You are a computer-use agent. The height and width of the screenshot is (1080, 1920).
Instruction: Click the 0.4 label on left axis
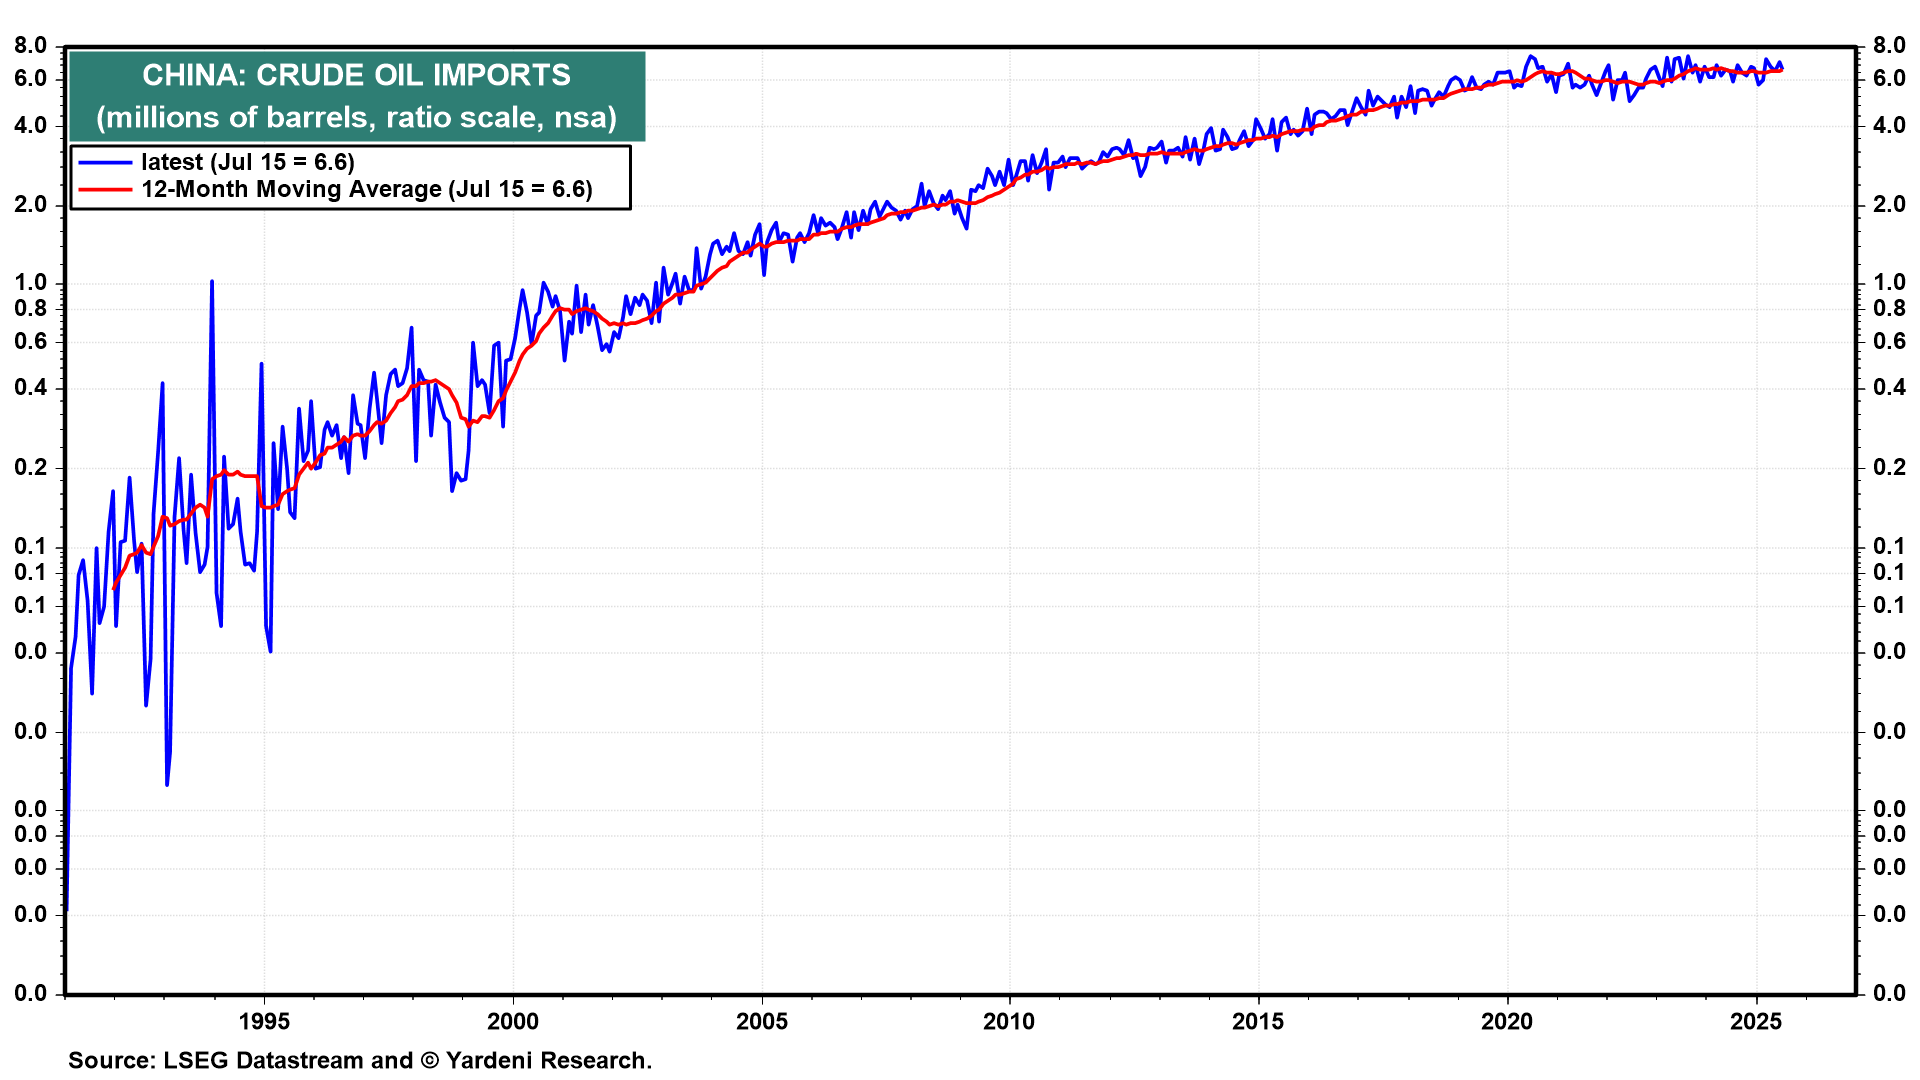(31, 388)
